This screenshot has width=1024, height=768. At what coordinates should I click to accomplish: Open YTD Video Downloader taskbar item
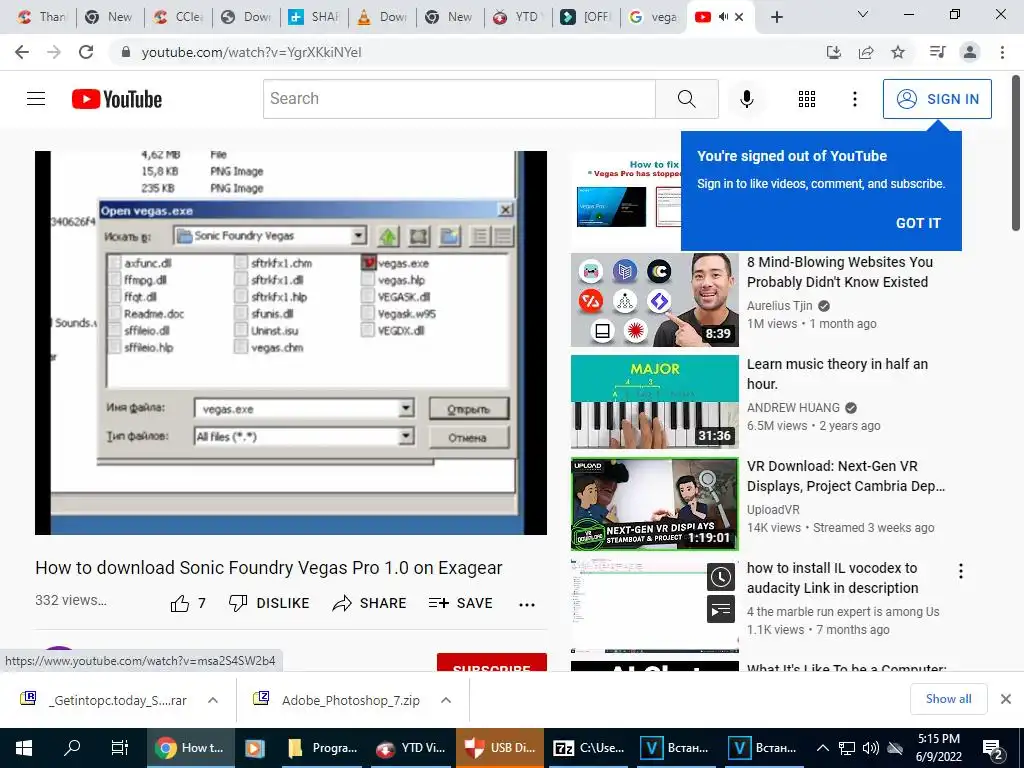pyautogui.click(x=411, y=748)
